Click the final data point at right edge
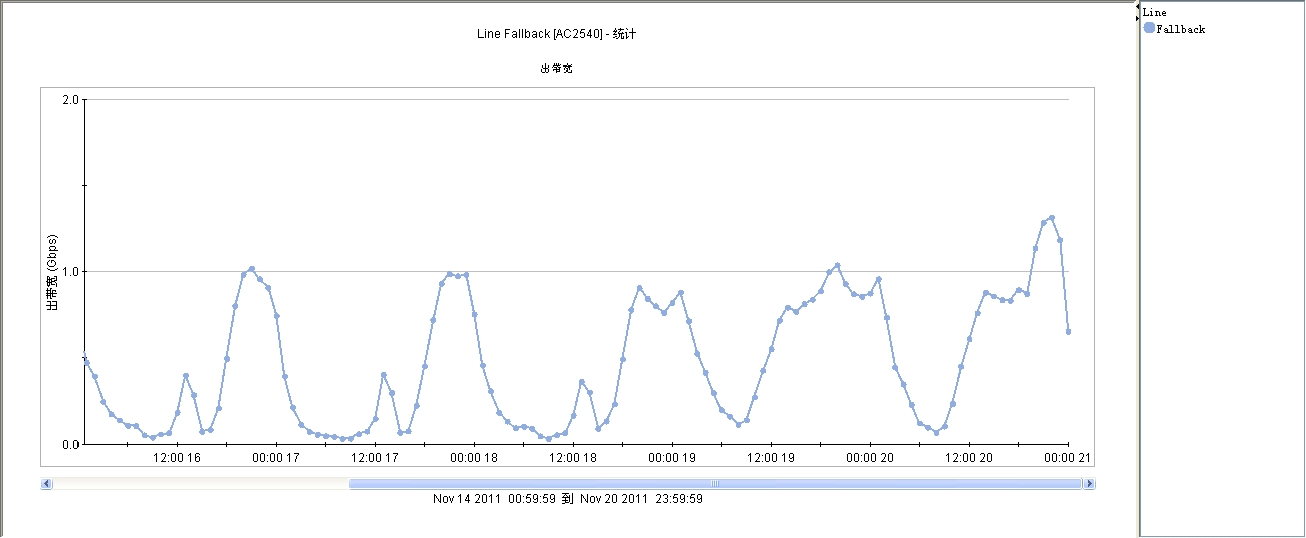Viewport: 1306px width, 538px height. click(x=1068, y=331)
